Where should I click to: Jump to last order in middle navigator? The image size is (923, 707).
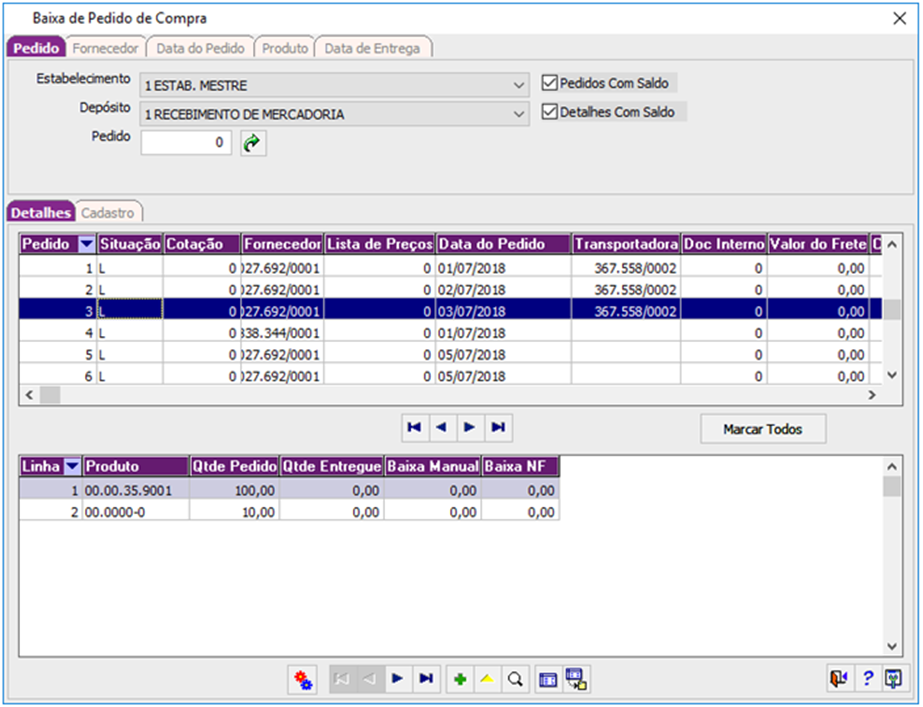point(498,428)
